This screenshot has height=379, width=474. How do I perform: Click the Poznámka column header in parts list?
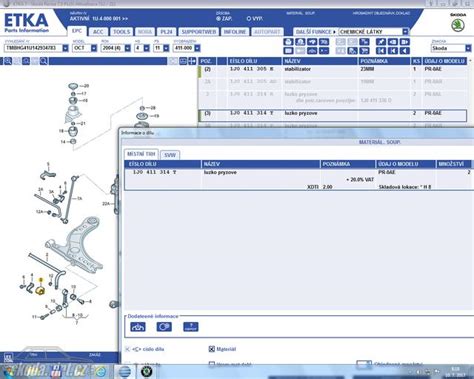click(384, 61)
